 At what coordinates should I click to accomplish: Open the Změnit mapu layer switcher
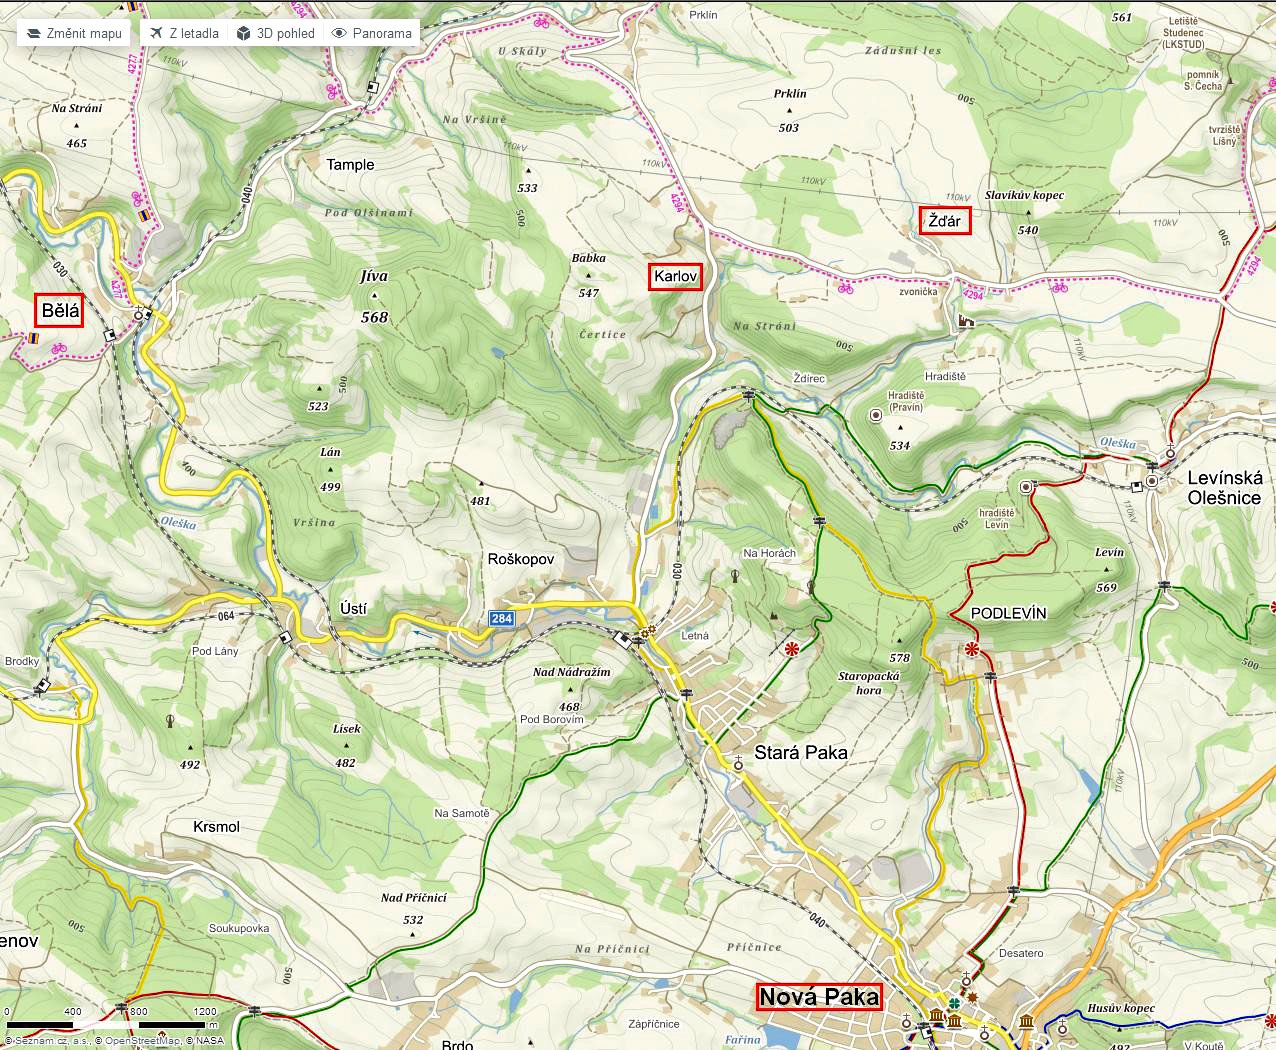[x=74, y=33]
